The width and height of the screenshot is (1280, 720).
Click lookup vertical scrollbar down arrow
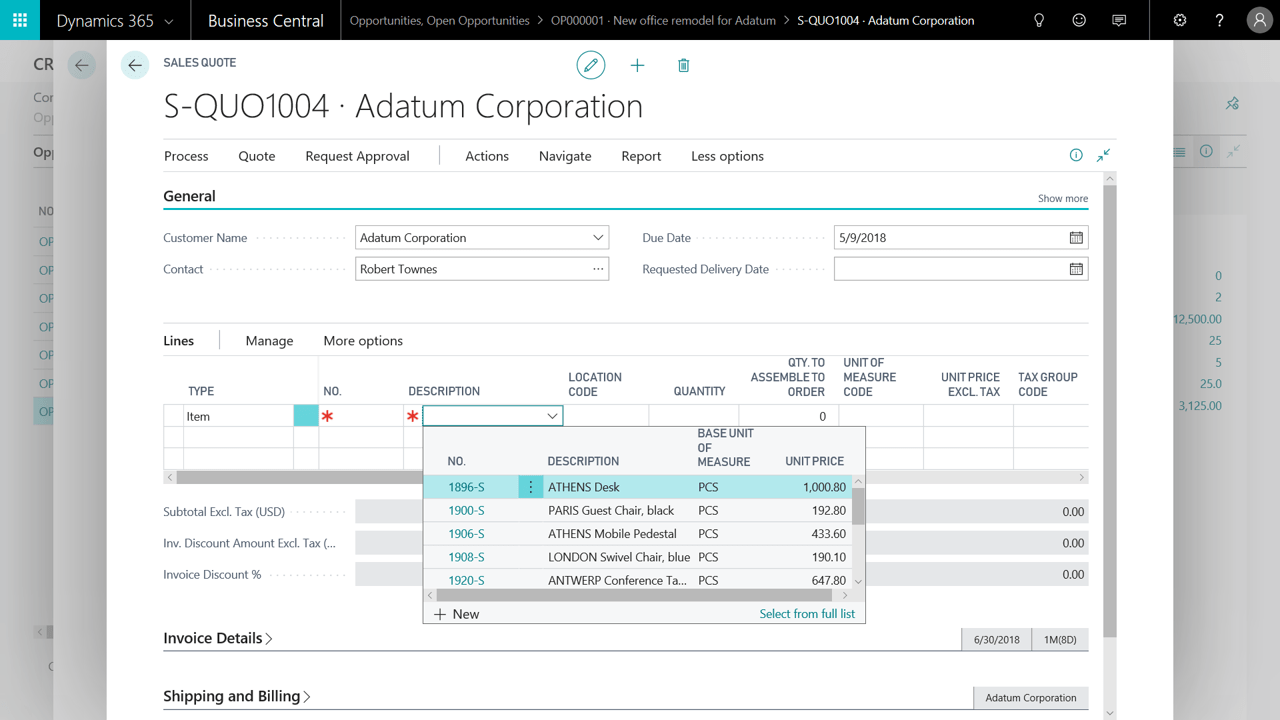point(858,581)
